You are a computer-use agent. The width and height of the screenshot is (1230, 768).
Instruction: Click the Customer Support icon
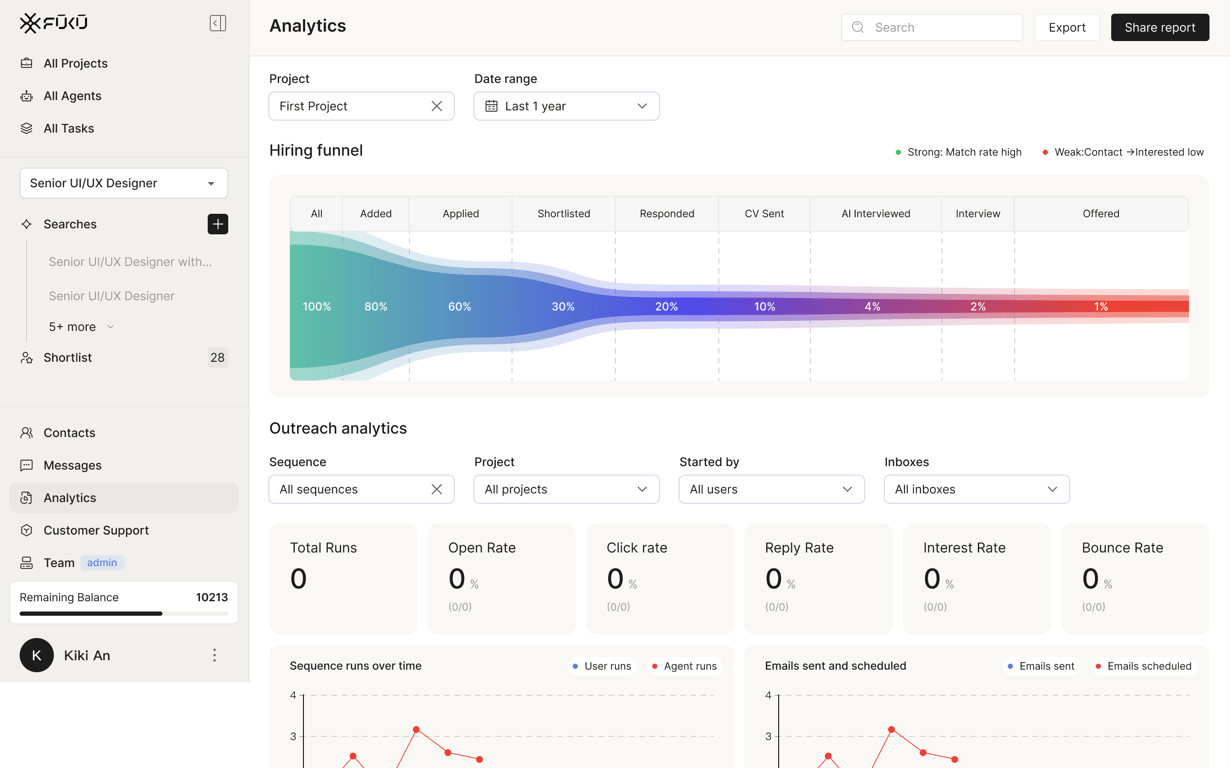tap(27, 530)
